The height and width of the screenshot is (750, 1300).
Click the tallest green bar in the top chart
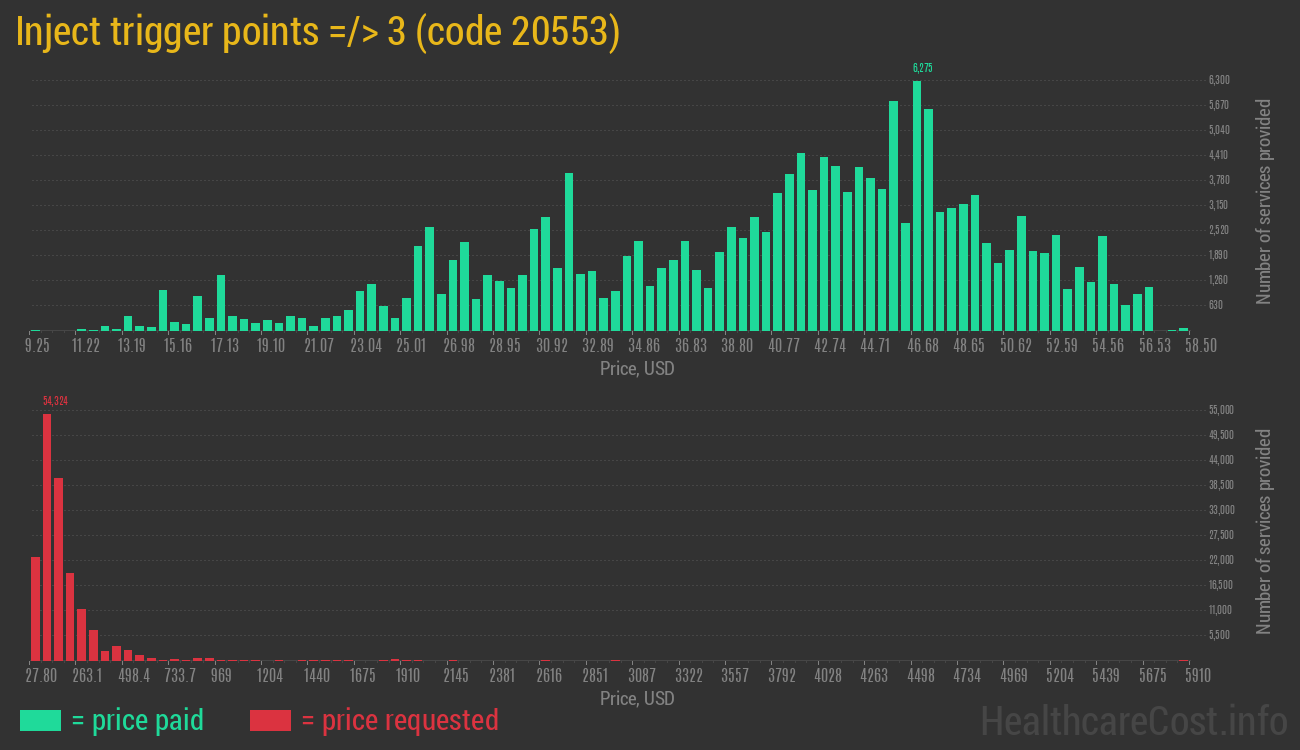coord(917,205)
